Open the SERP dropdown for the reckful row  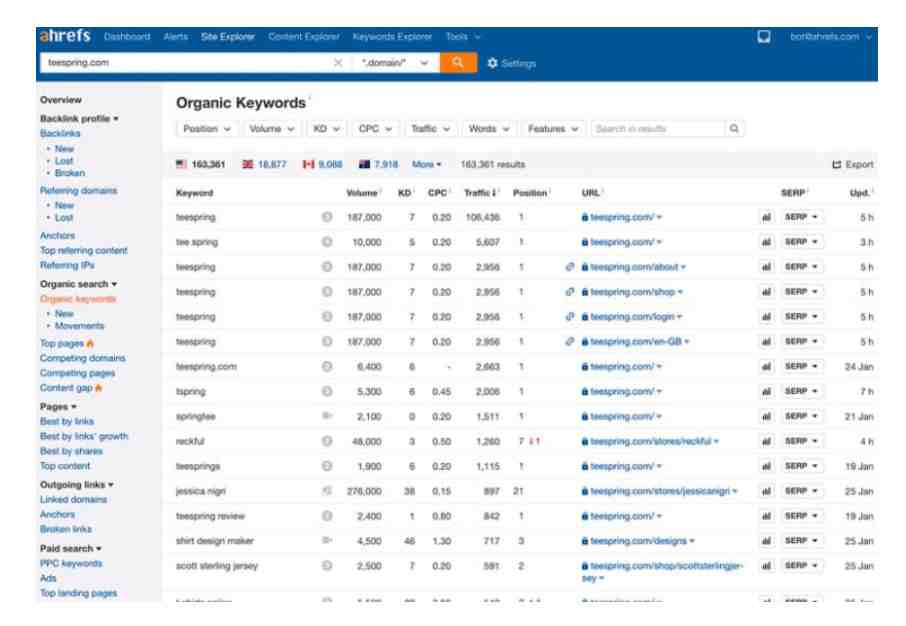tap(801, 441)
